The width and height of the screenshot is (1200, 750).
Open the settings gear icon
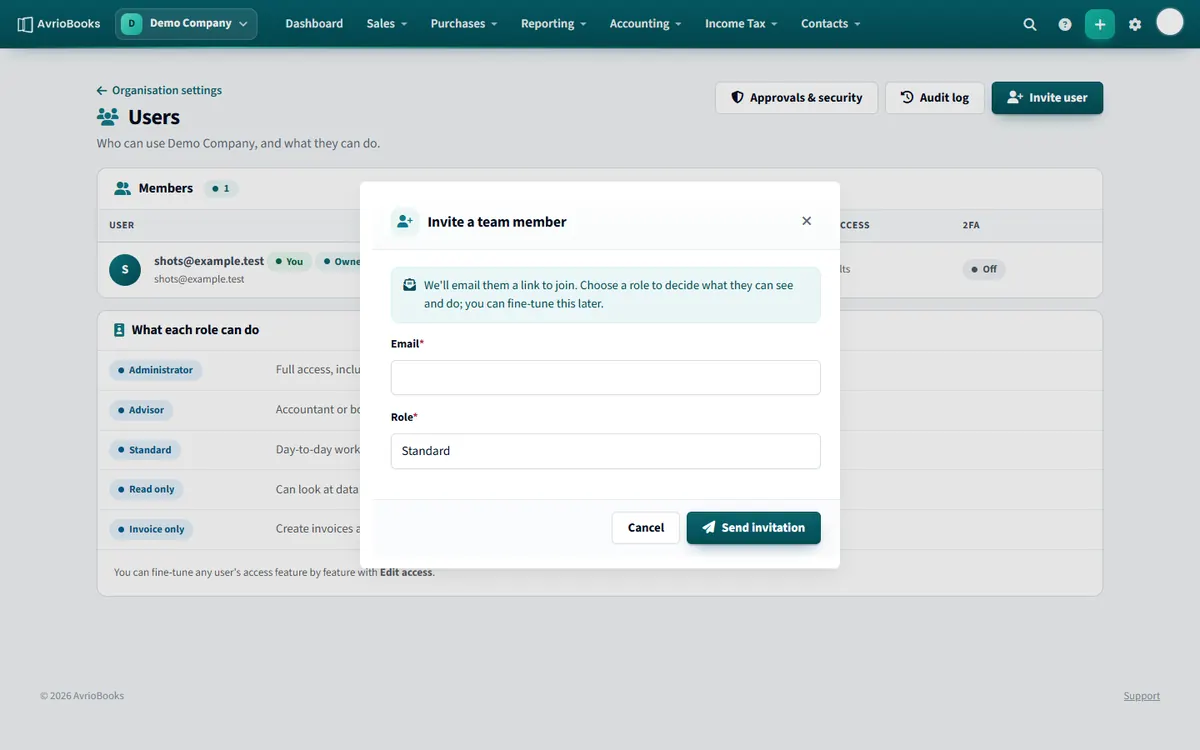pos(1135,24)
